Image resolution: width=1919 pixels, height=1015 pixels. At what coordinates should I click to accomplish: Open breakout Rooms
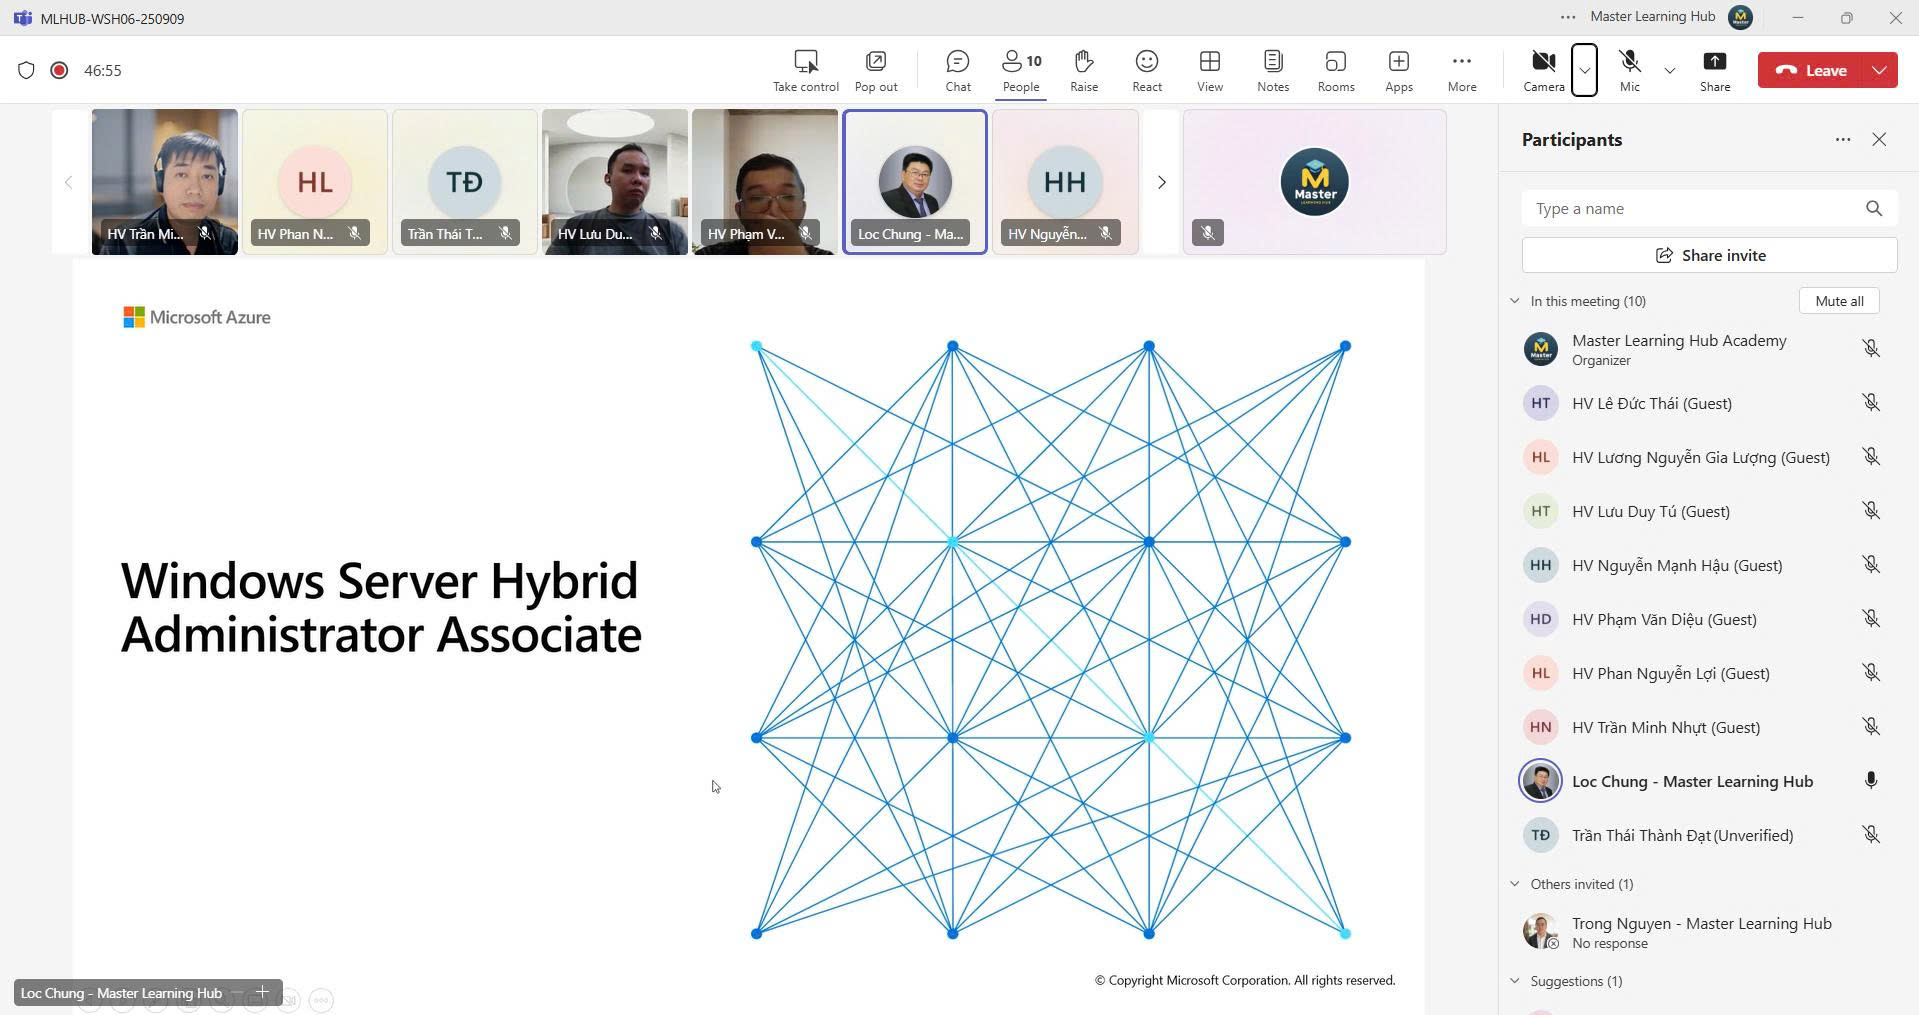coord(1335,70)
